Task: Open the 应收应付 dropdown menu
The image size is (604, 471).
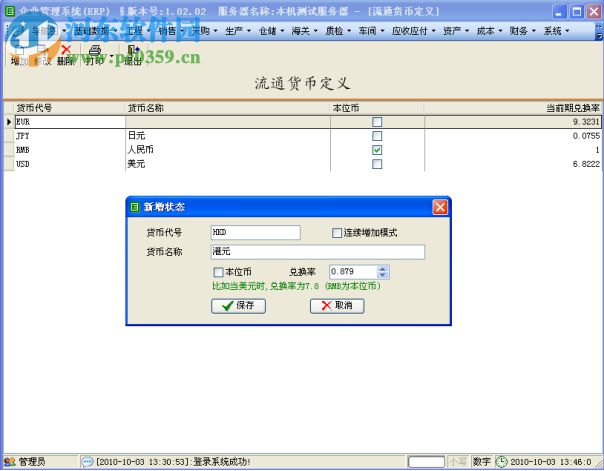Action: (413, 31)
